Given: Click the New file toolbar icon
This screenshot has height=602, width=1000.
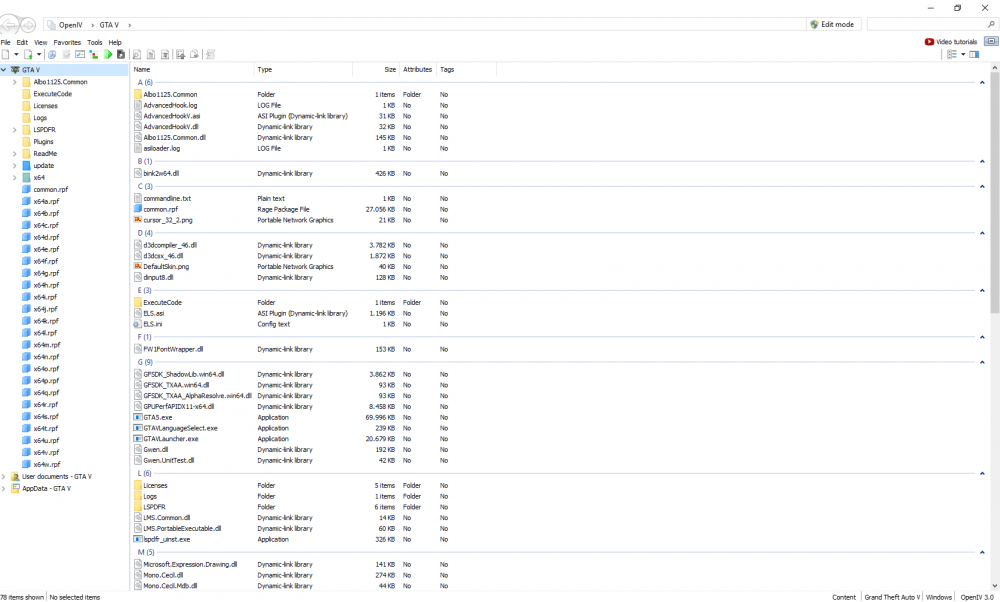Looking at the screenshot, I should [x=5, y=54].
